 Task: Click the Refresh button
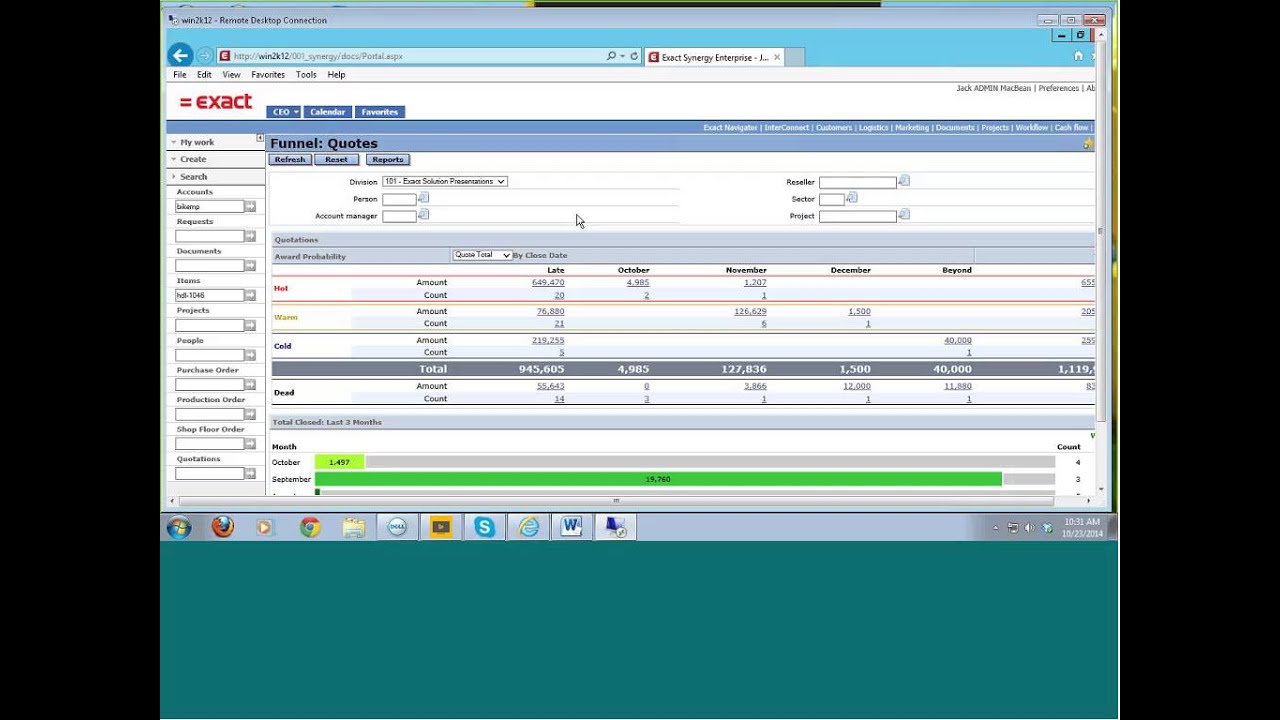[x=290, y=160]
